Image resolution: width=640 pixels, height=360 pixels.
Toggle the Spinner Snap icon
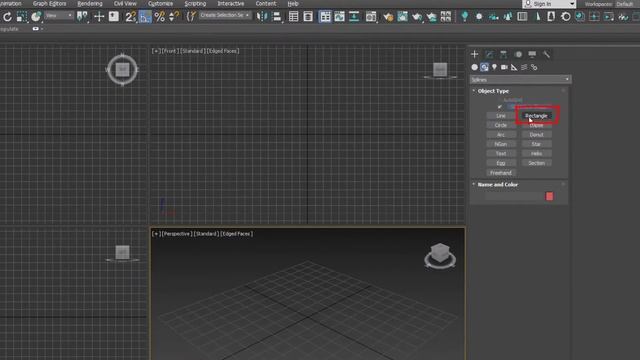coord(173,17)
